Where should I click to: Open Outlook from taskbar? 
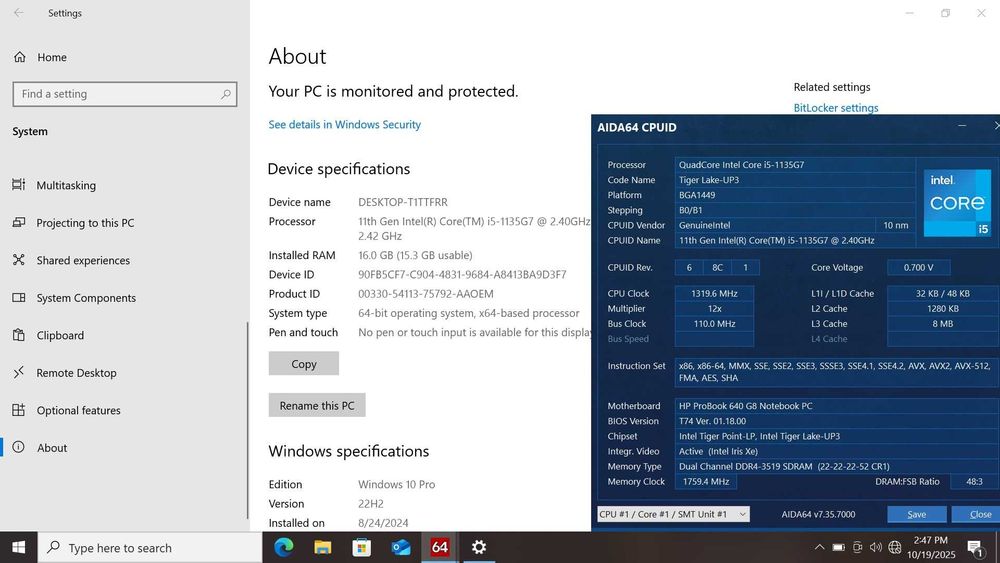[x=401, y=547]
